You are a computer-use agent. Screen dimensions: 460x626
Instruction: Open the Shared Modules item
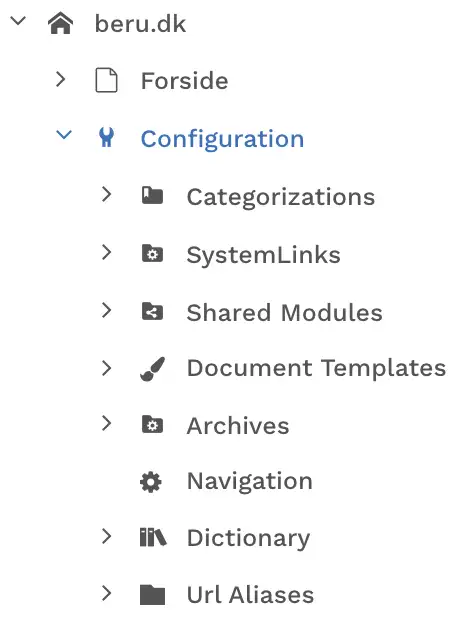(x=284, y=312)
